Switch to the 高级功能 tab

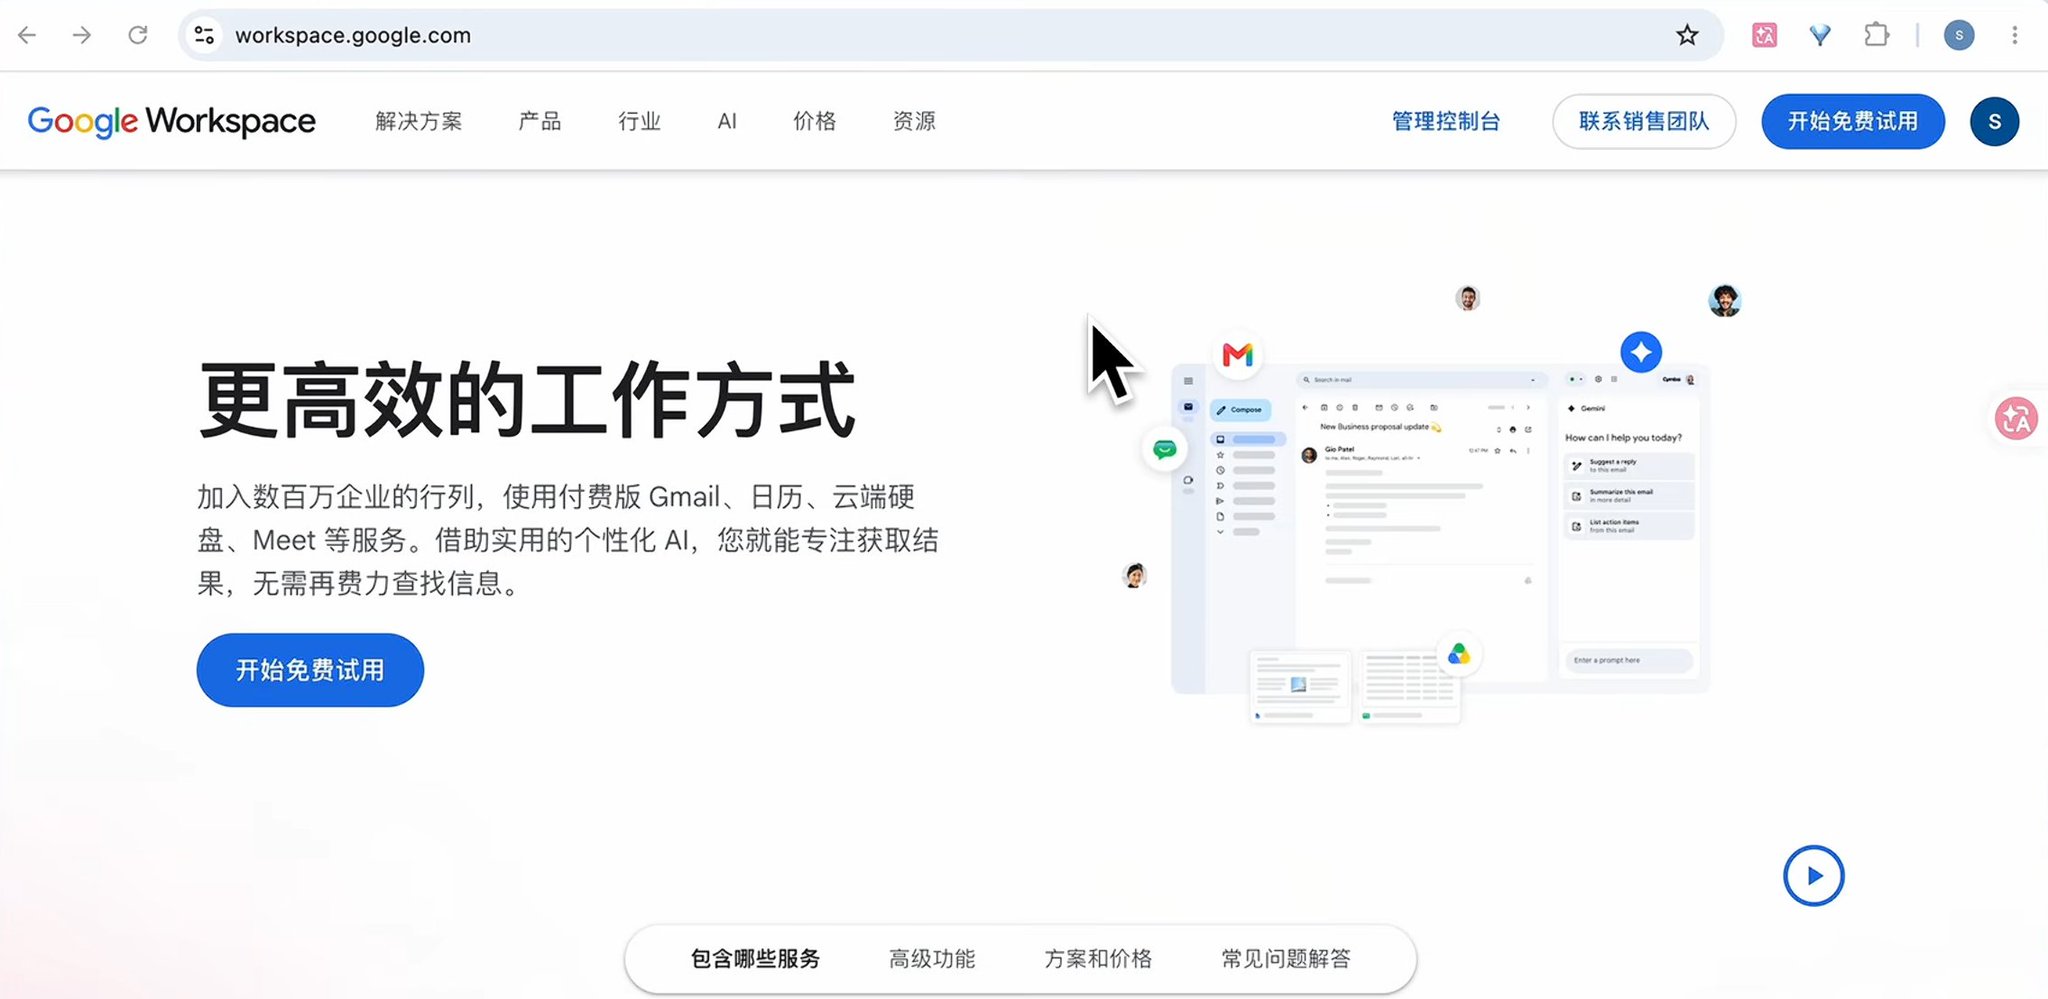pyautogui.click(x=932, y=959)
